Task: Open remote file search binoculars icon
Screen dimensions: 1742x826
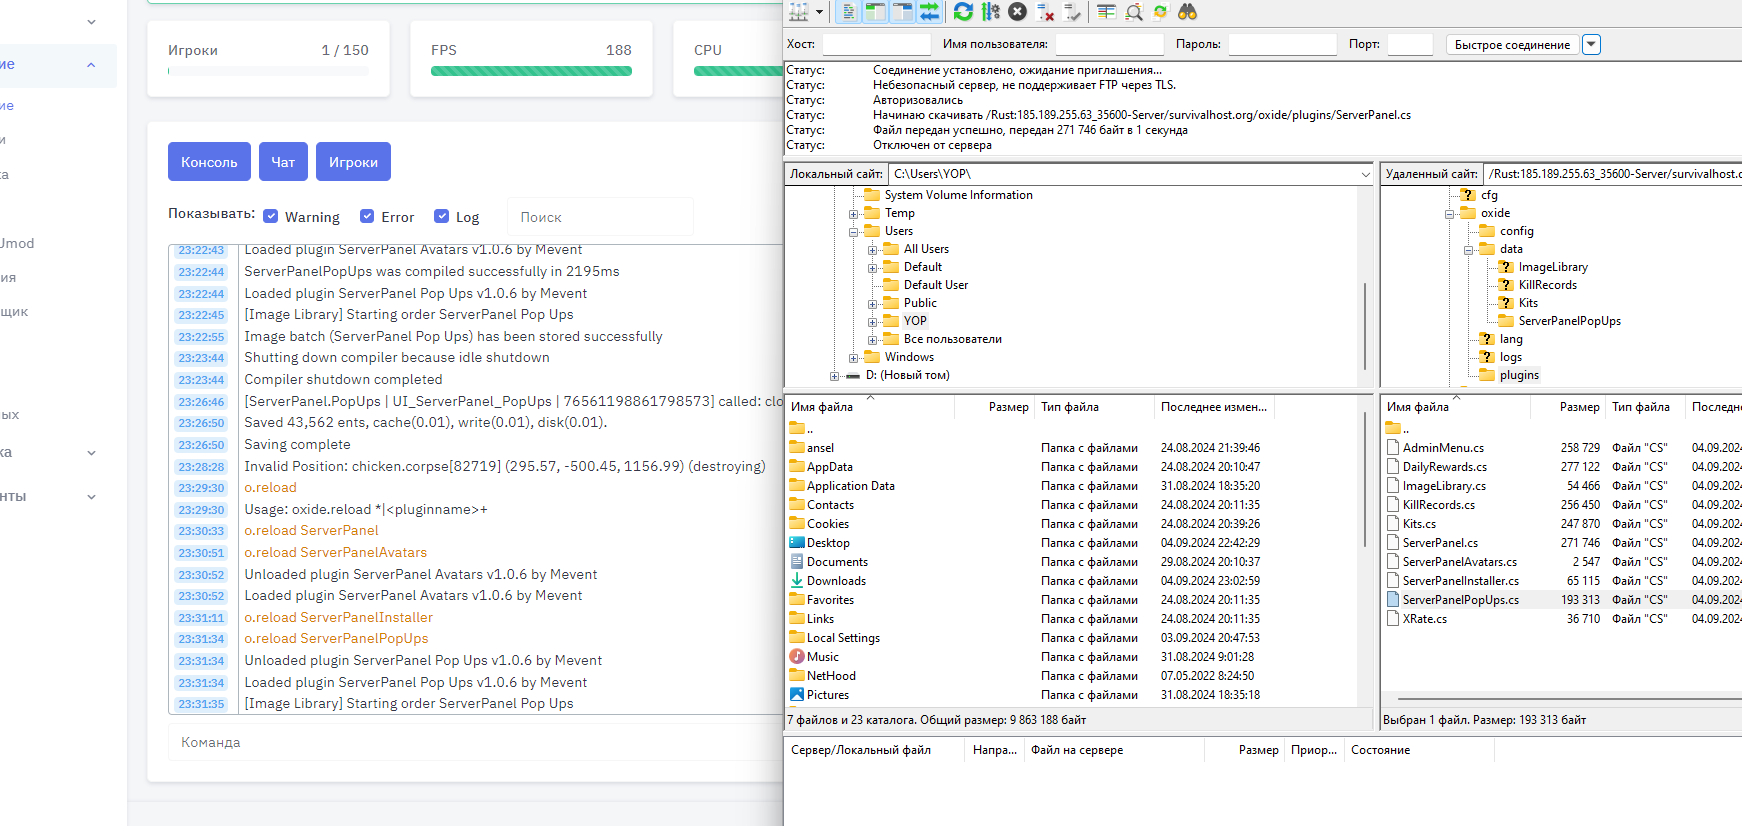Action: point(1187,12)
